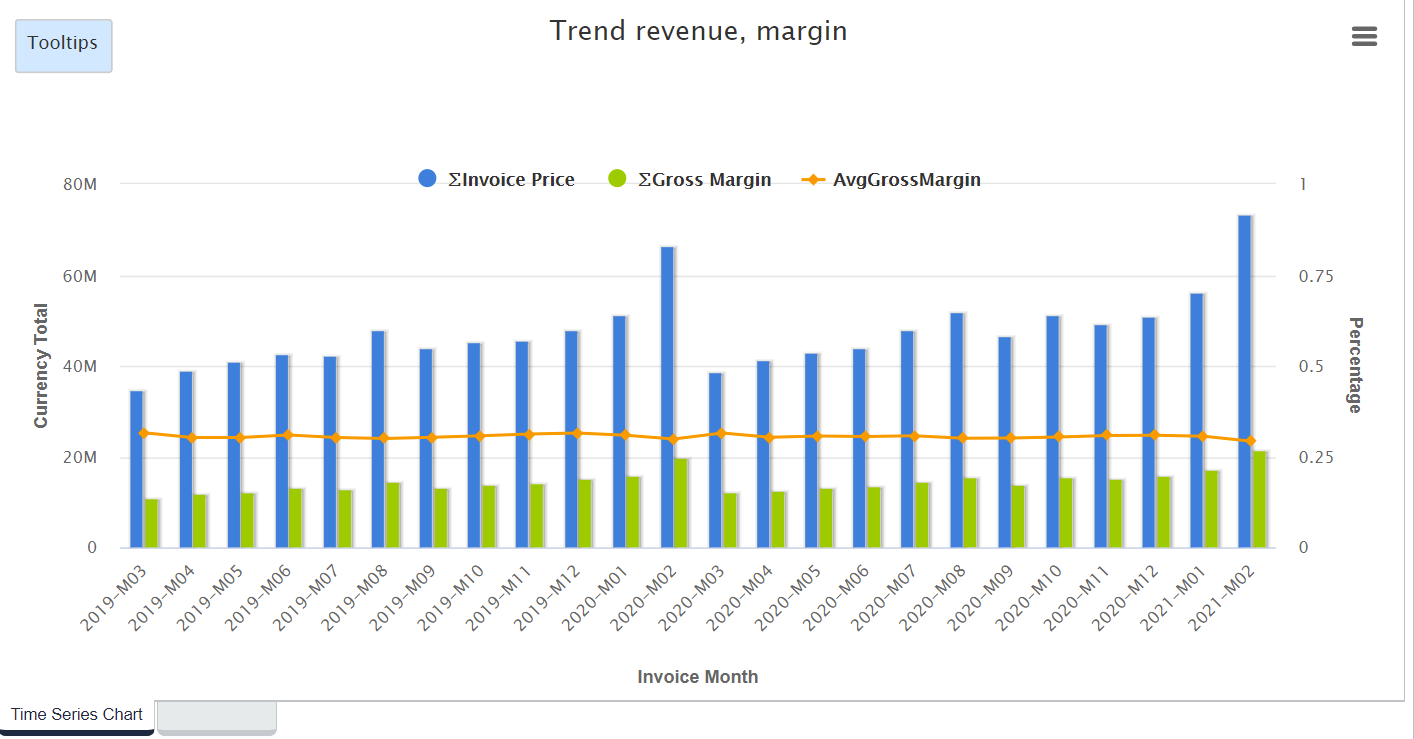The height and width of the screenshot is (739, 1414).
Task: Select the 2019-M03 blue invoice bar
Action: point(137,469)
